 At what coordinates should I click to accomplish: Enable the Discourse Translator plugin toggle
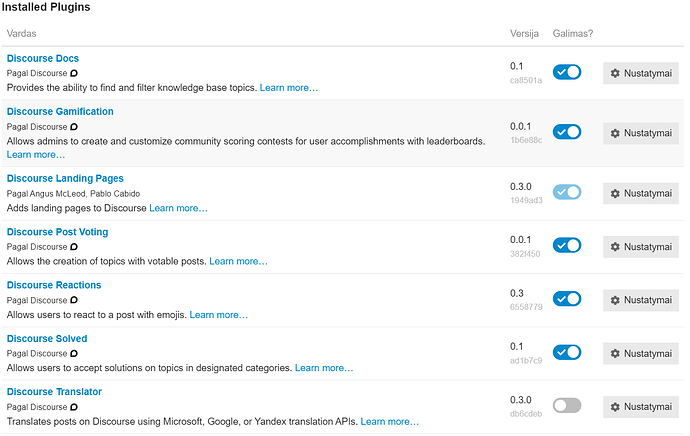coord(567,406)
